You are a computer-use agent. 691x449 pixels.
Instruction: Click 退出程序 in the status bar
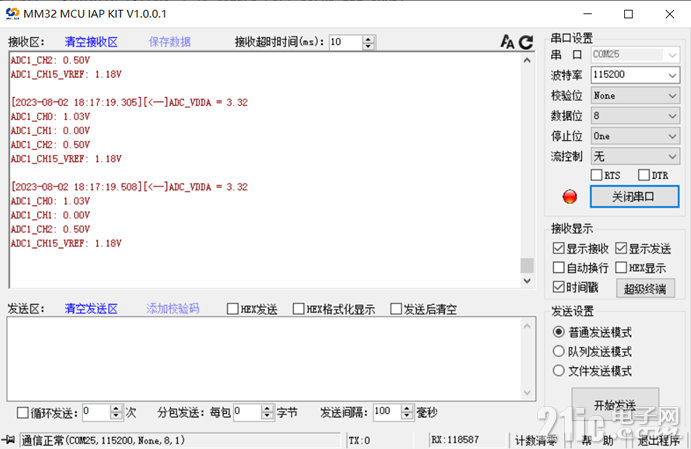point(659,440)
